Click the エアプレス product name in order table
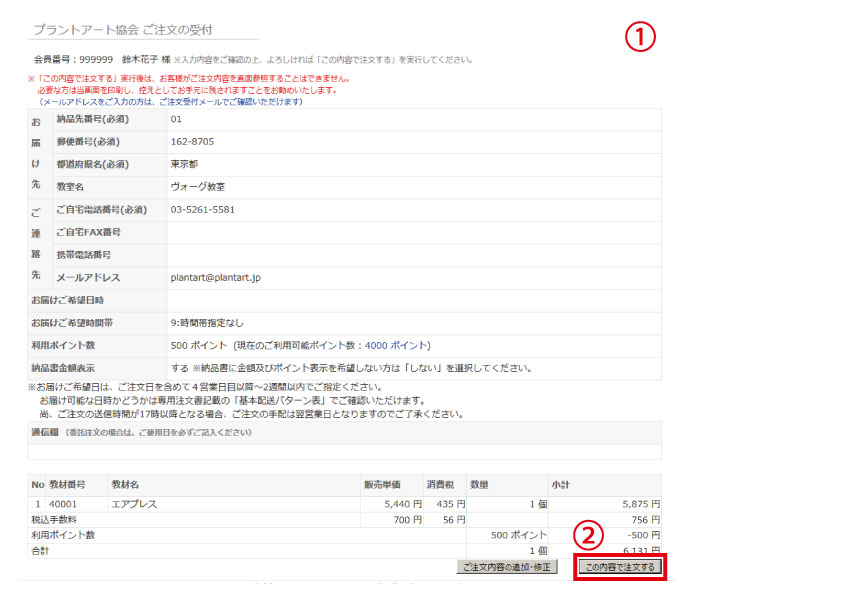 (134, 504)
